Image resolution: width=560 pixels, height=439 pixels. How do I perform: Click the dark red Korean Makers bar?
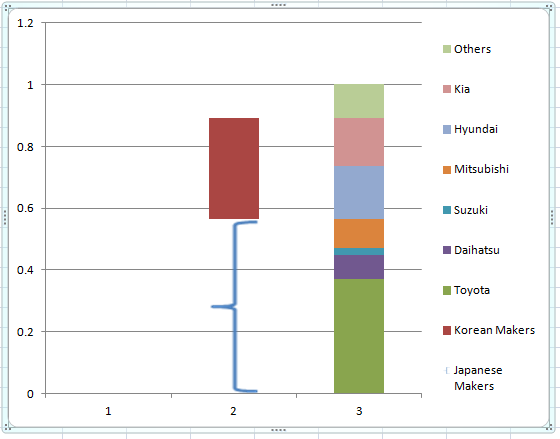coord(234,168)
